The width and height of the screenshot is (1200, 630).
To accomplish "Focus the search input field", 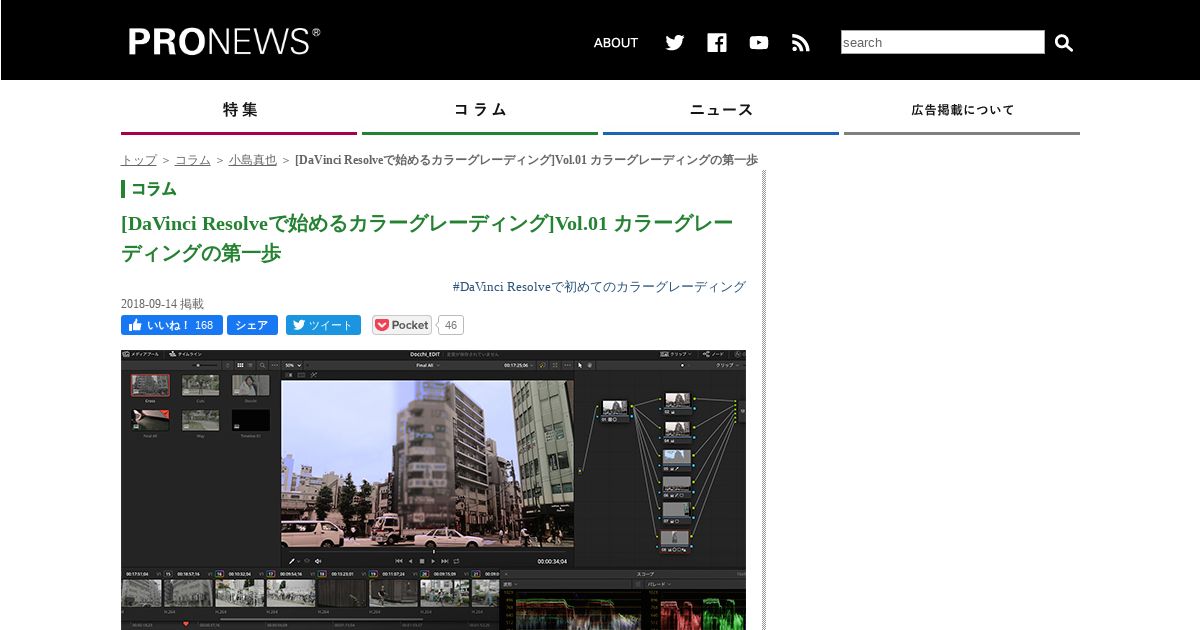I will tap(943, 42).
